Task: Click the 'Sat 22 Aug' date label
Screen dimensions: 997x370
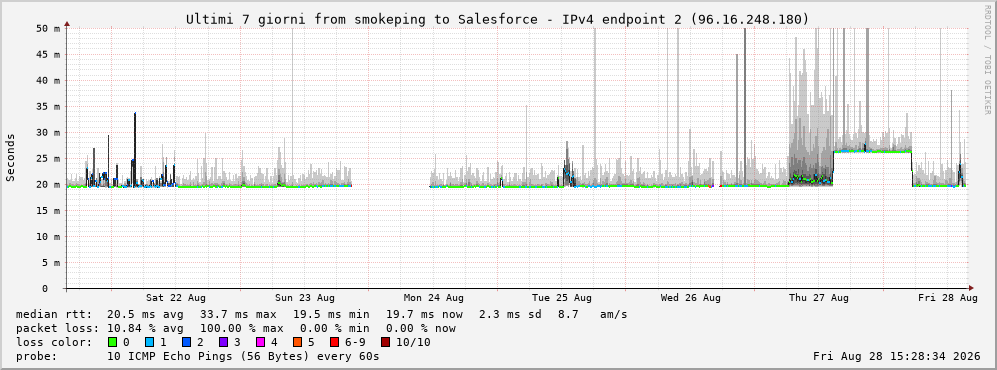Action: coord(175,298)
